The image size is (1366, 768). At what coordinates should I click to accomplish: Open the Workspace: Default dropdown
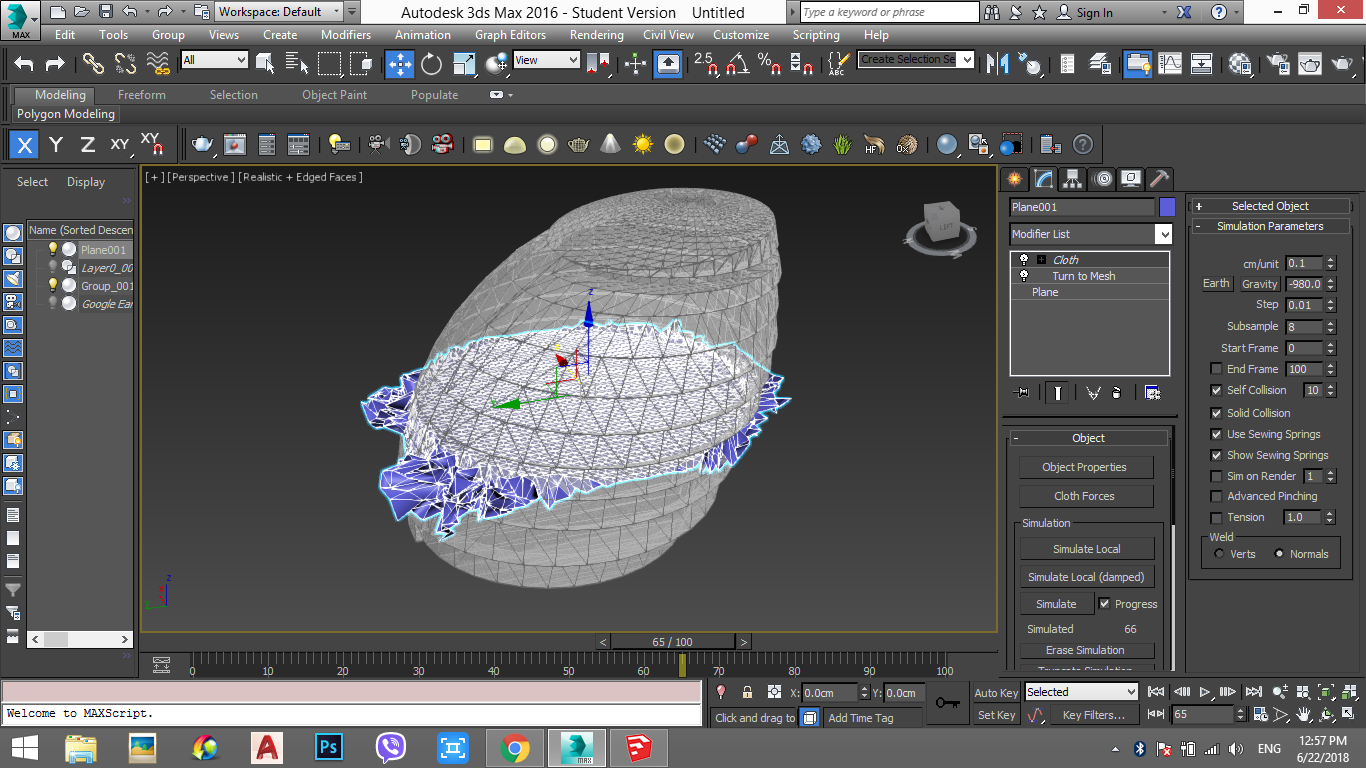[279, 12]
